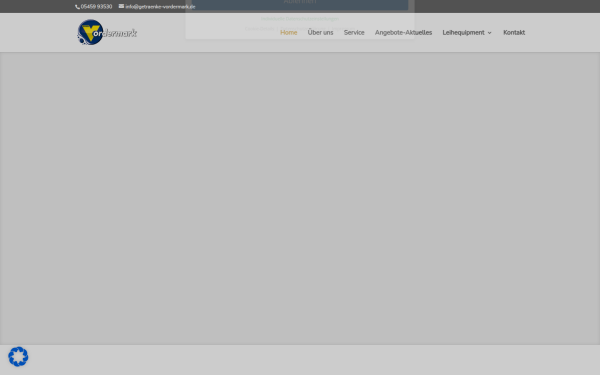The width and height of the screenshot is (600, 375).
Task: Open the Cookie-Details link
Action: pos(259,29)
